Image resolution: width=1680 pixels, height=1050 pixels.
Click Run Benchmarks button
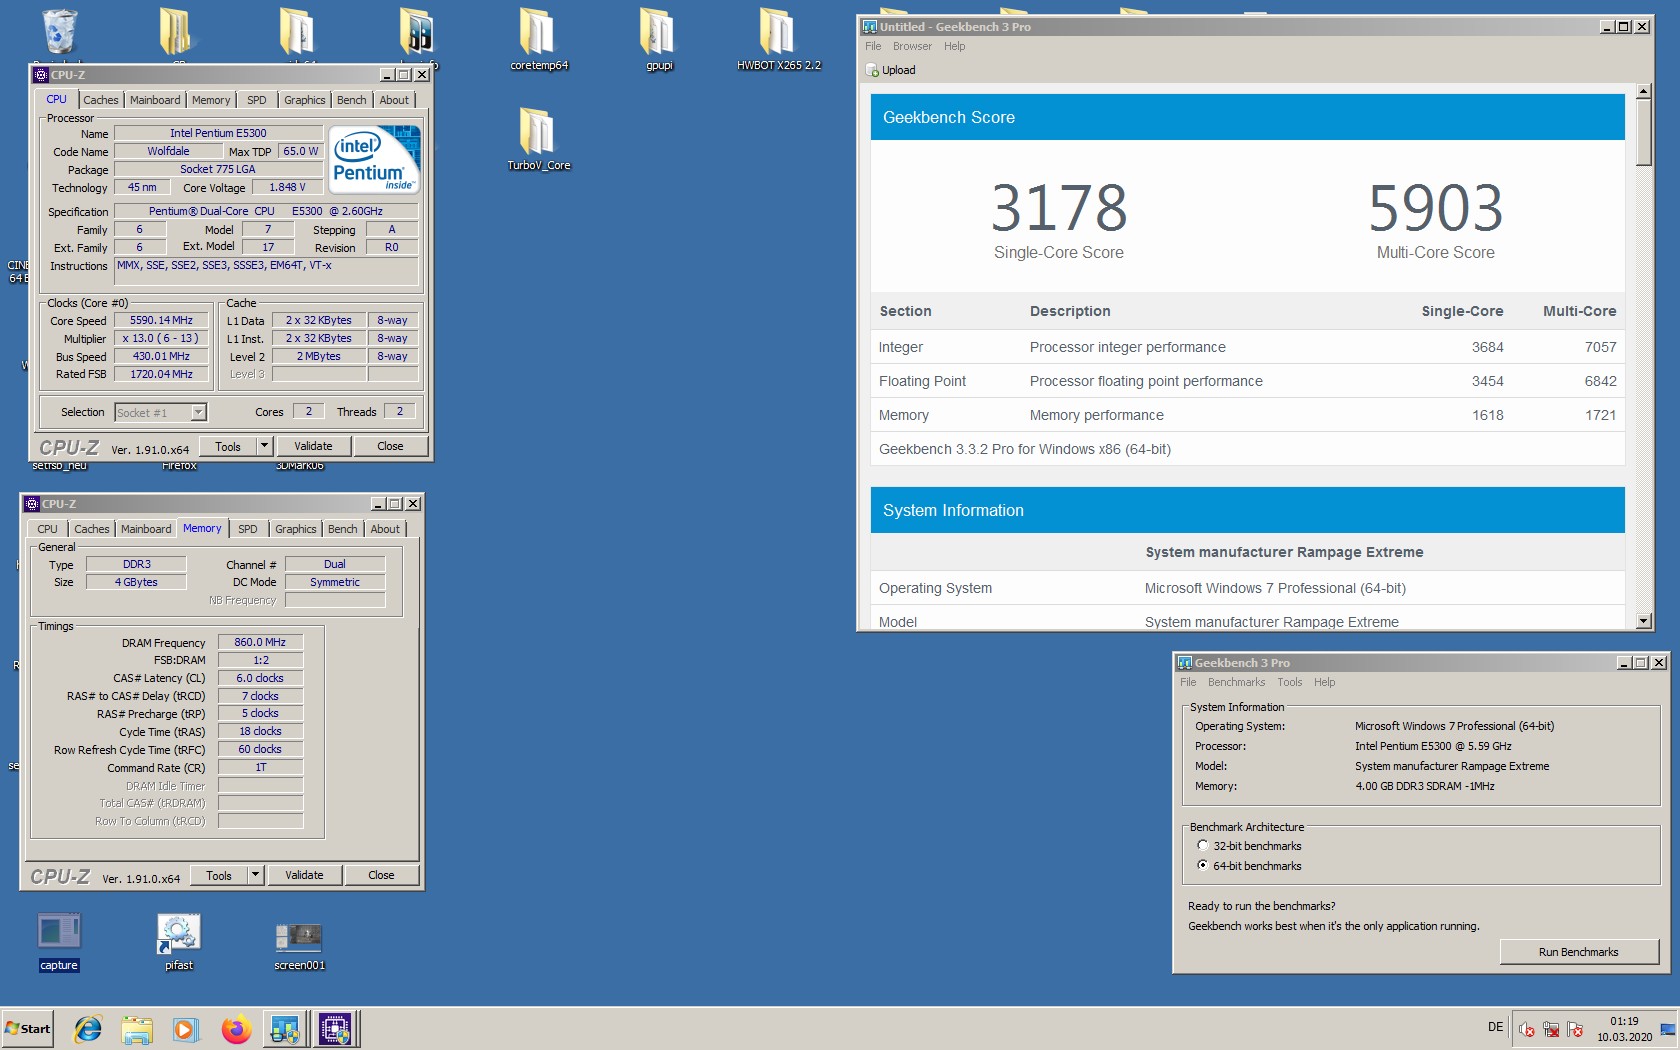(x=1578, y=952)
